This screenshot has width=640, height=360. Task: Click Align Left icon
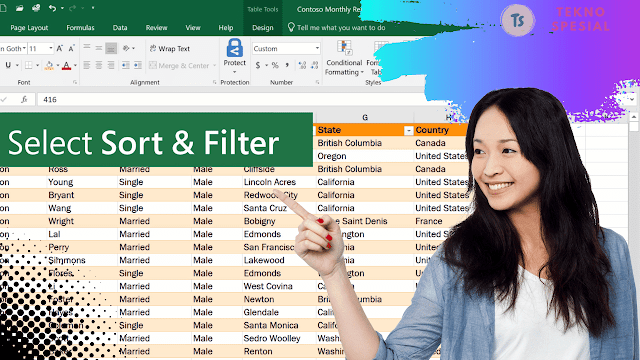87,65
